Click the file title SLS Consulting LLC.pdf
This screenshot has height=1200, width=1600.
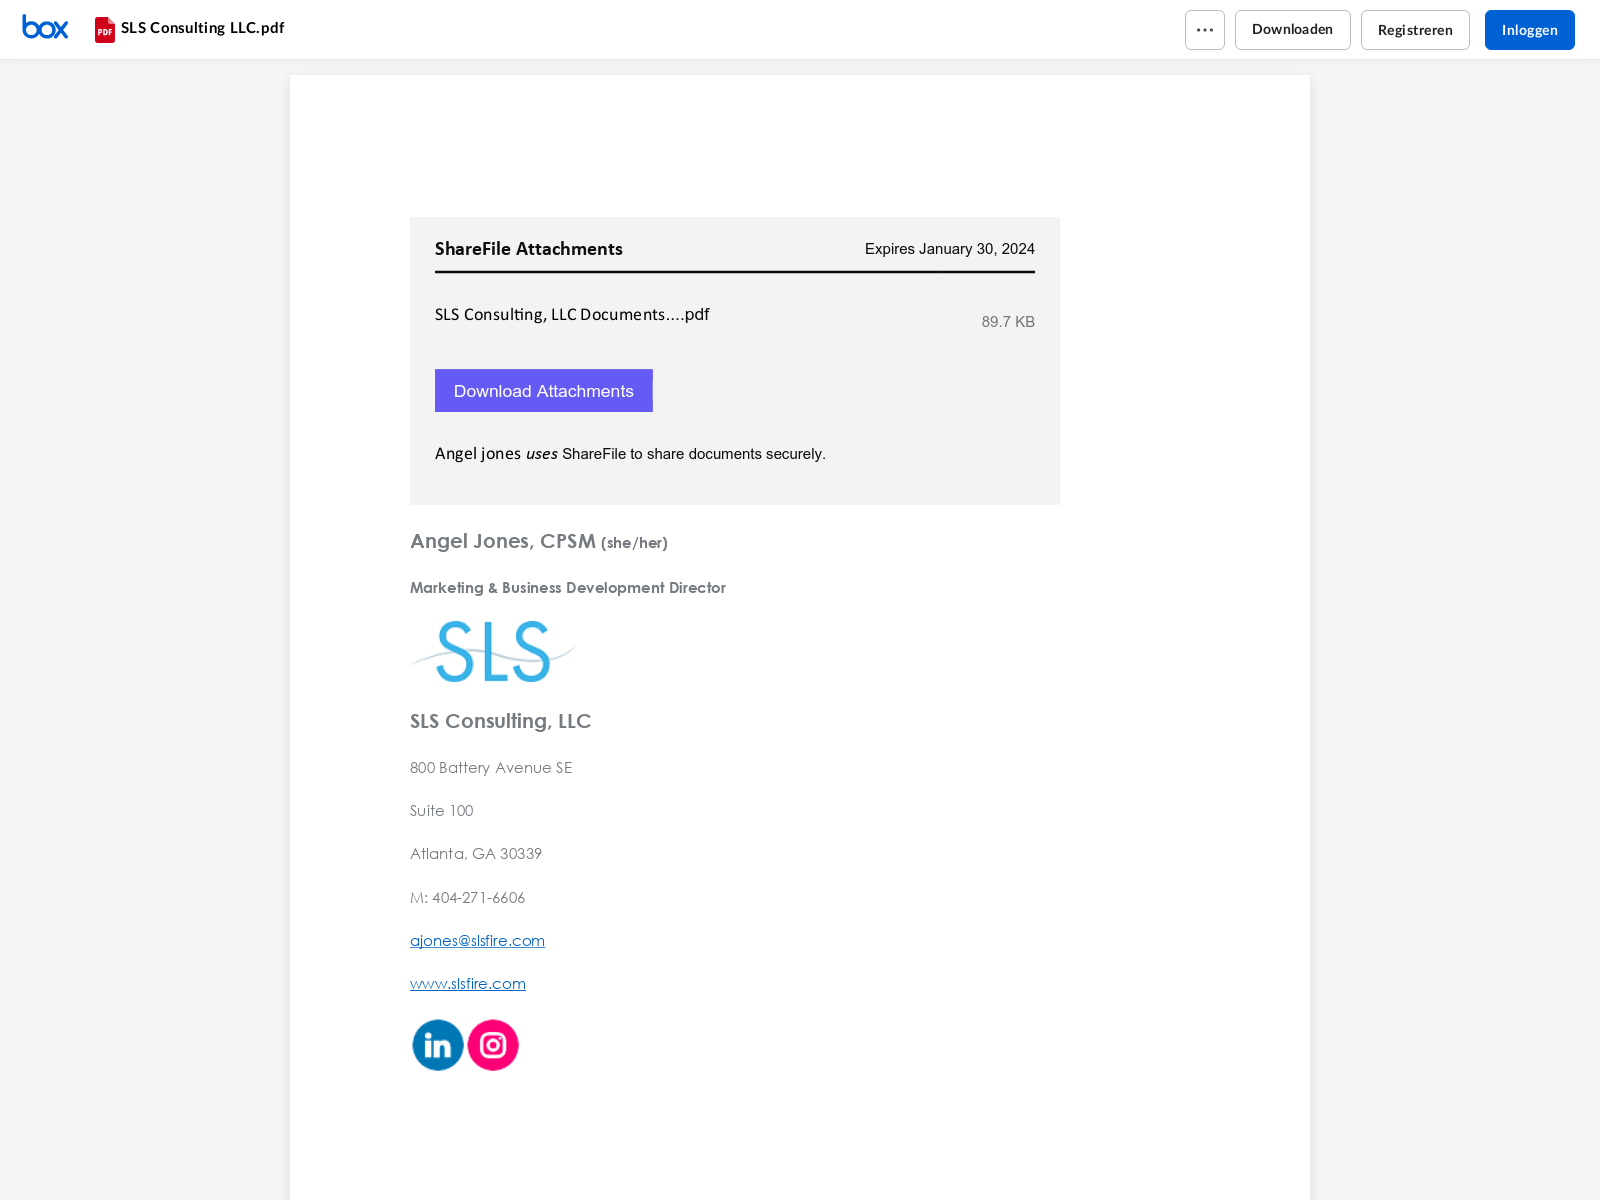(x=203, y=28)
